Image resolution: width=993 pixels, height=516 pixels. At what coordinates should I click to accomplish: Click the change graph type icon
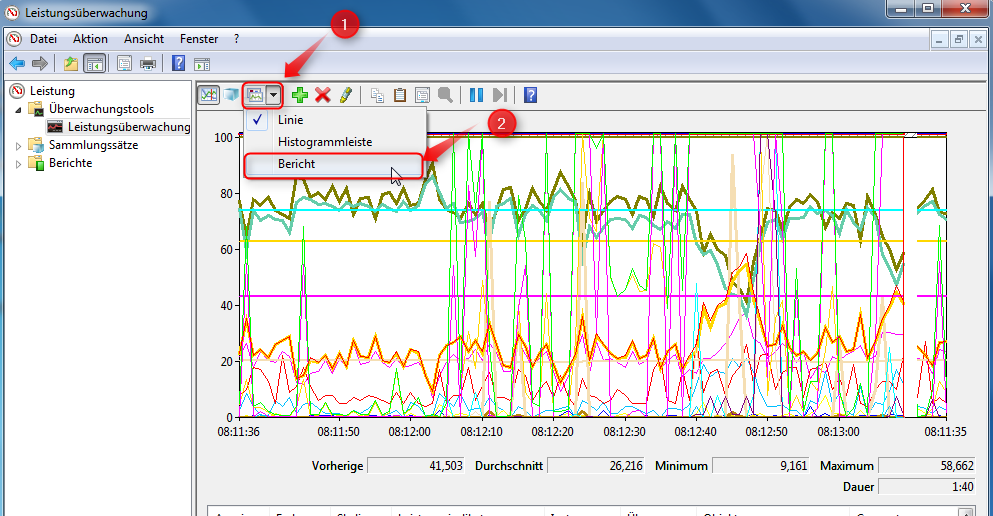click(x=255, y=95)
